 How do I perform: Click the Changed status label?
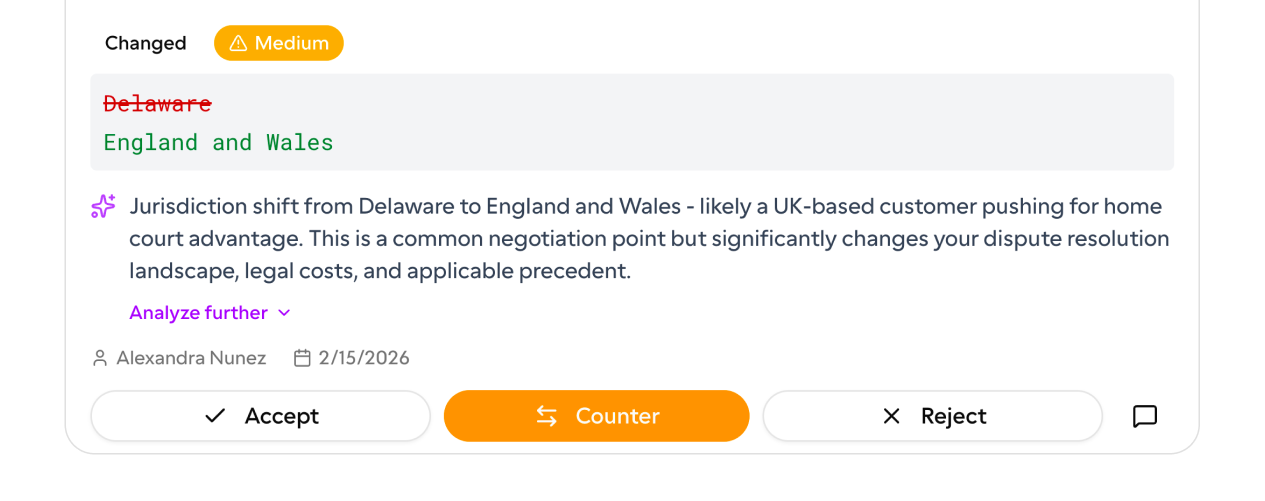(145, 43)
